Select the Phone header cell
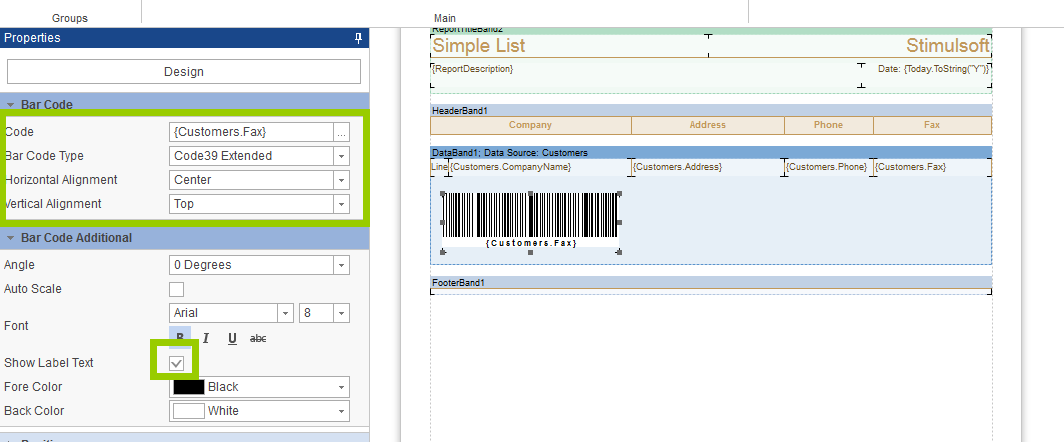Viewport: 1064px width, 442px height. click(829, 125)
